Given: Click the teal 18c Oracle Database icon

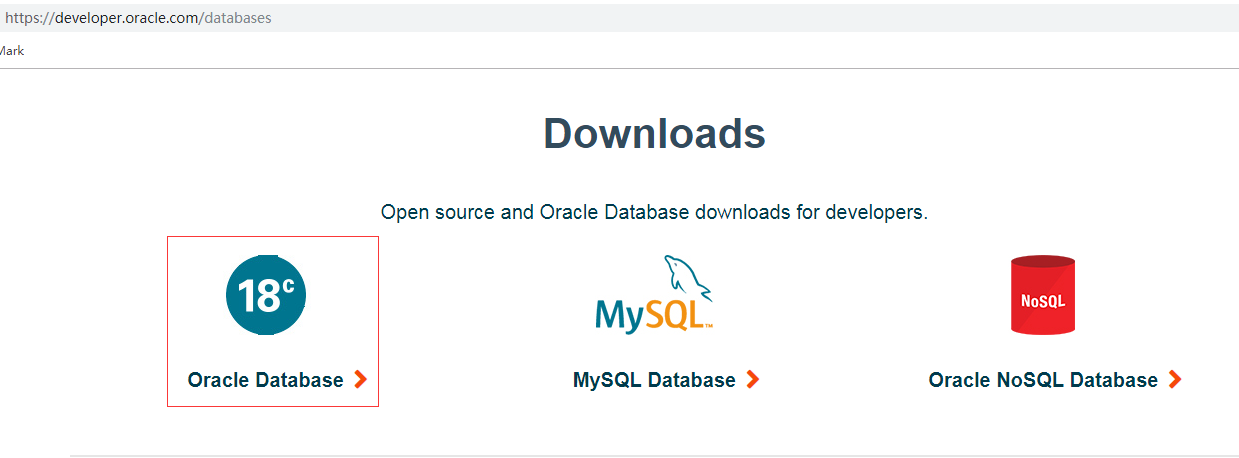Looking at the screenshot, I should click(265, 294).
